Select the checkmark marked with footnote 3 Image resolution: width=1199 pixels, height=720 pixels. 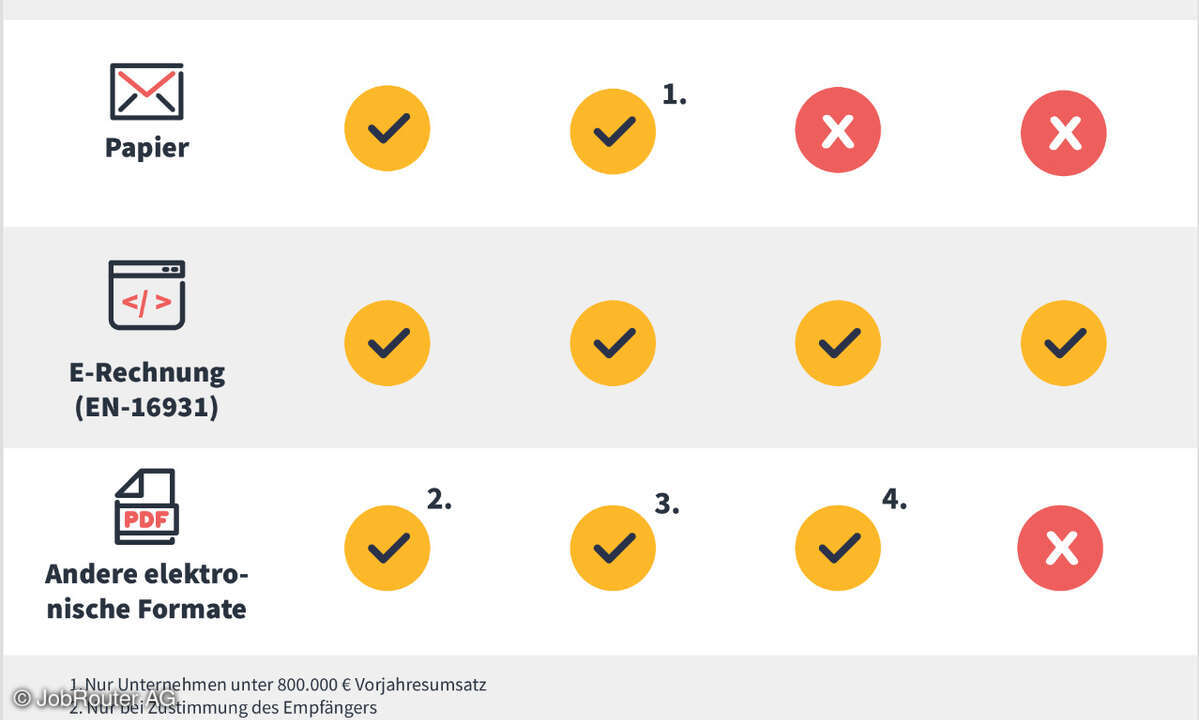(x=612, y=548)
